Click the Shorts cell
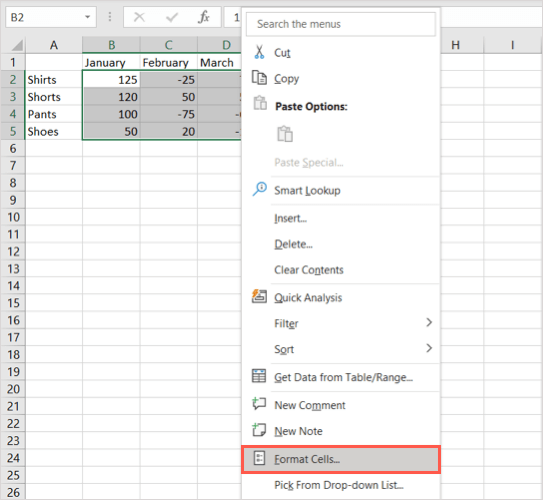543x500 pixels. 54,97
